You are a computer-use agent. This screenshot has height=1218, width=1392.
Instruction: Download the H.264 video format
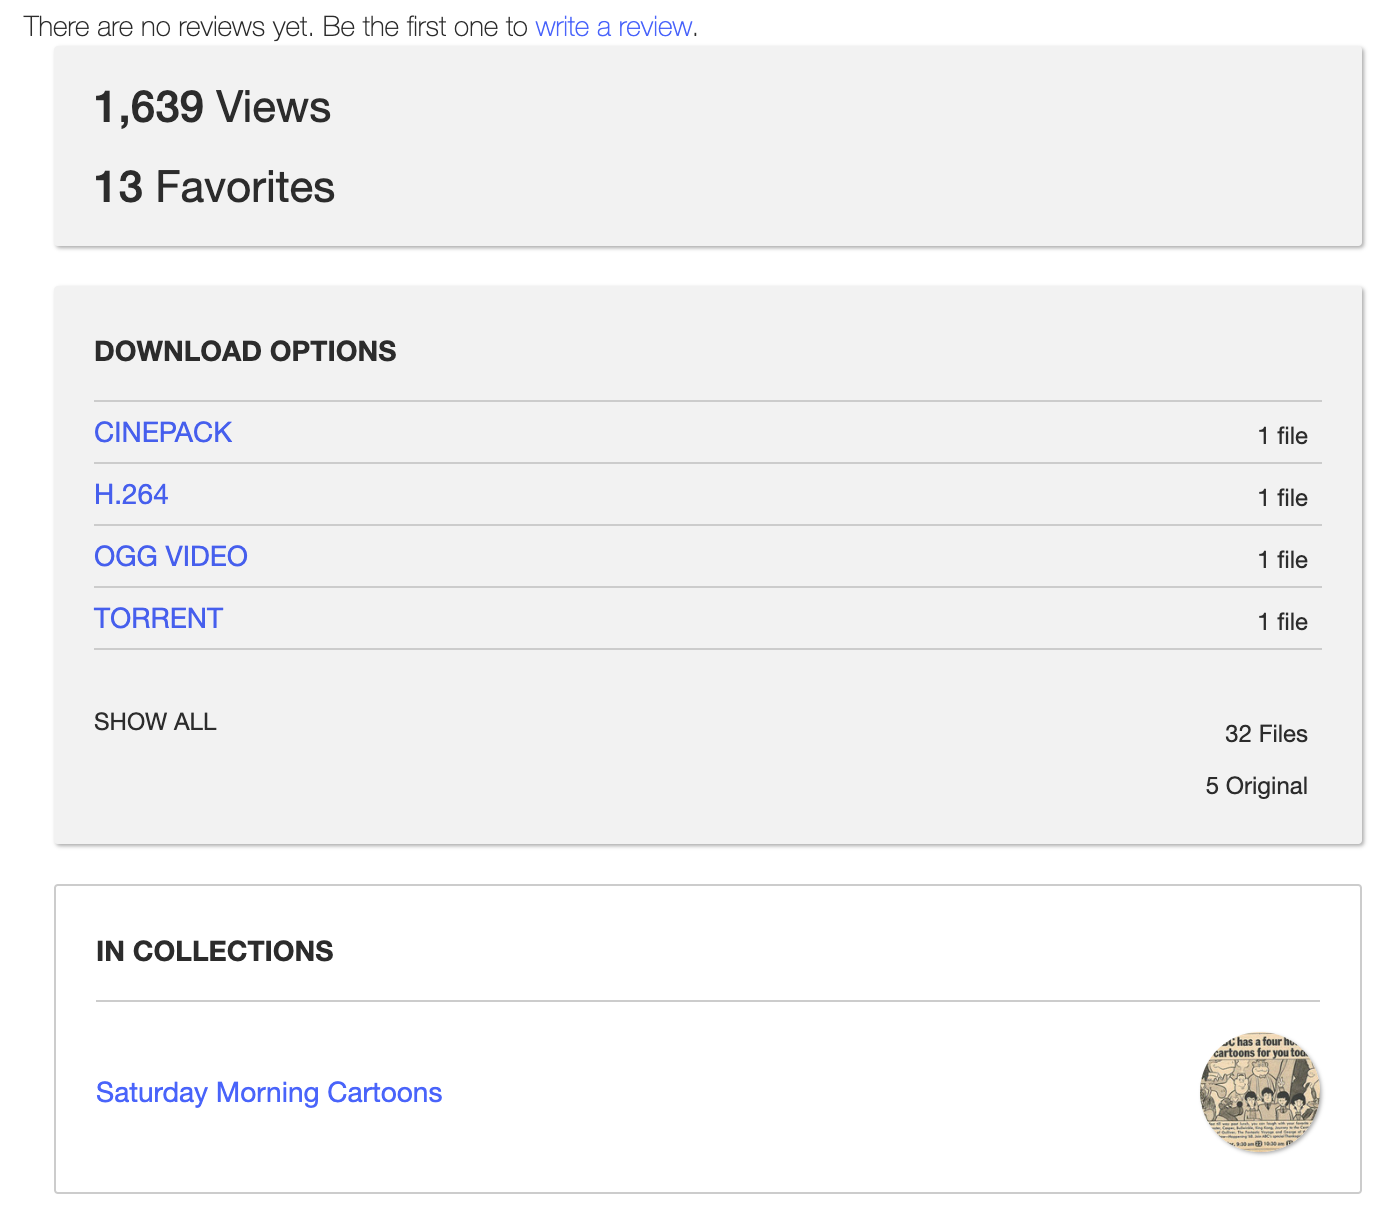click(131, 494)
